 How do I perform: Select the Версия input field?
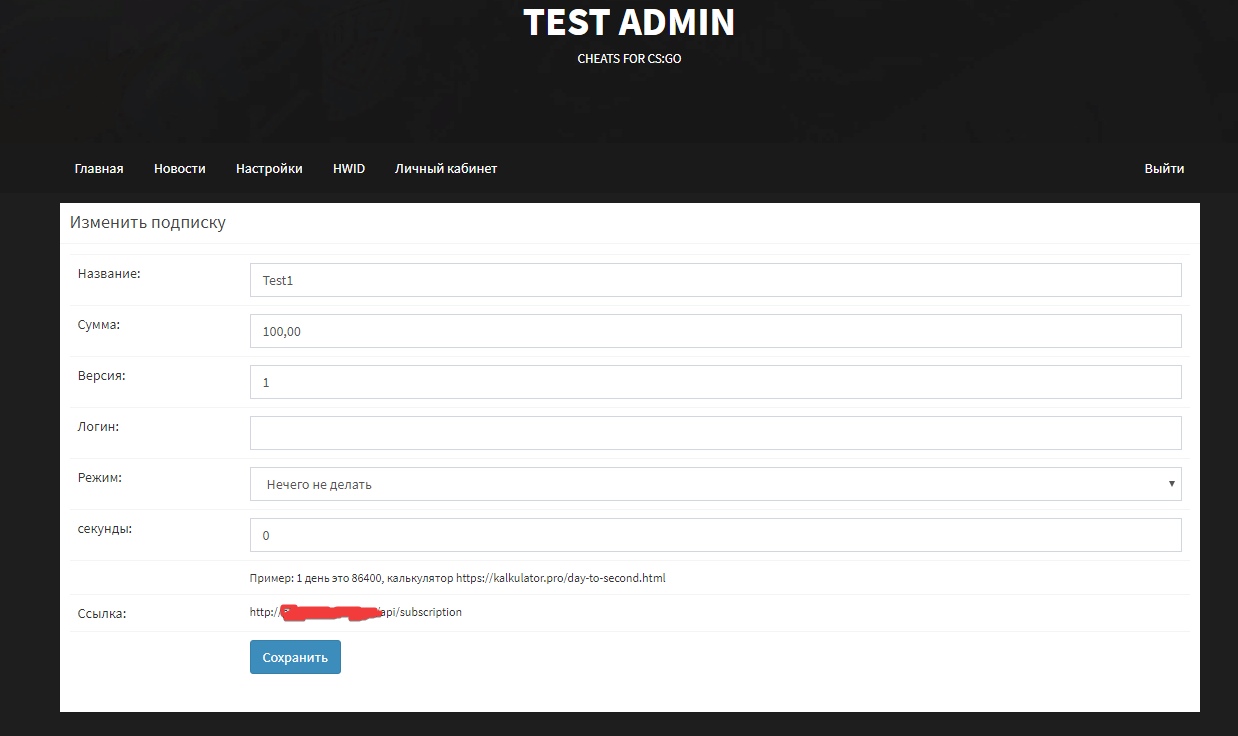[x=715, y=382]
